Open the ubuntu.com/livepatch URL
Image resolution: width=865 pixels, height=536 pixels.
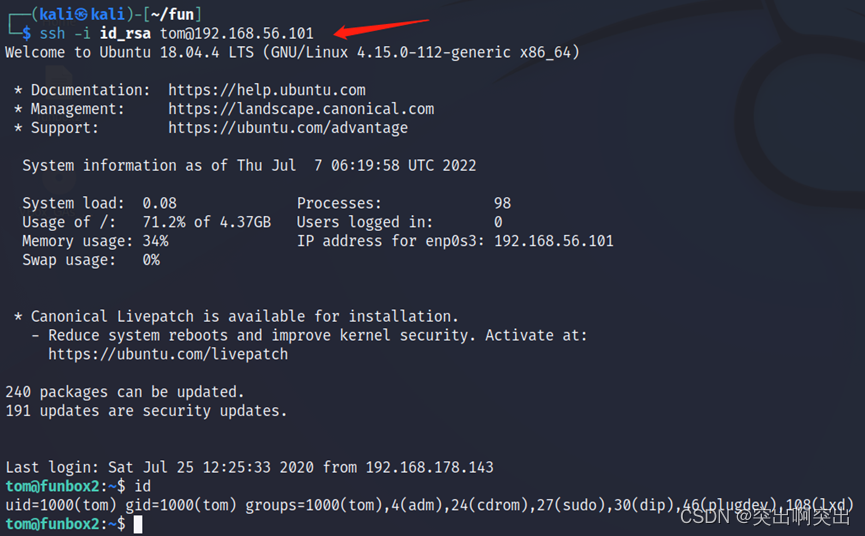click(x=168, y=354)
